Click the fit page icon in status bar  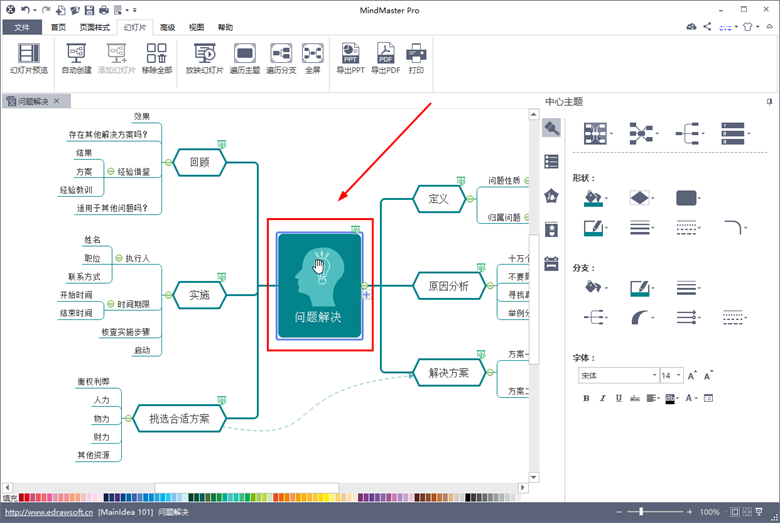tap(734, 512)
